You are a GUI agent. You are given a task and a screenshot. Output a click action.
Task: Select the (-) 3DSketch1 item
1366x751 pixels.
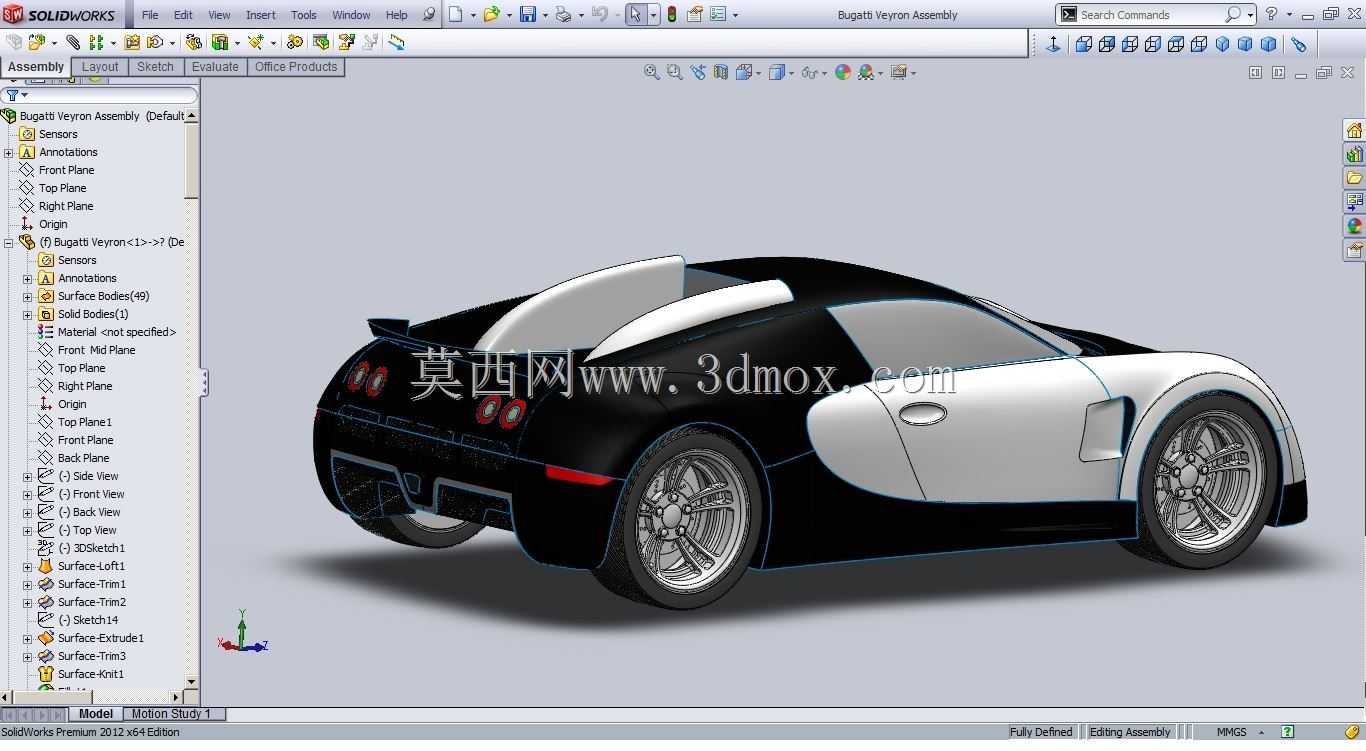click(91, 549)
